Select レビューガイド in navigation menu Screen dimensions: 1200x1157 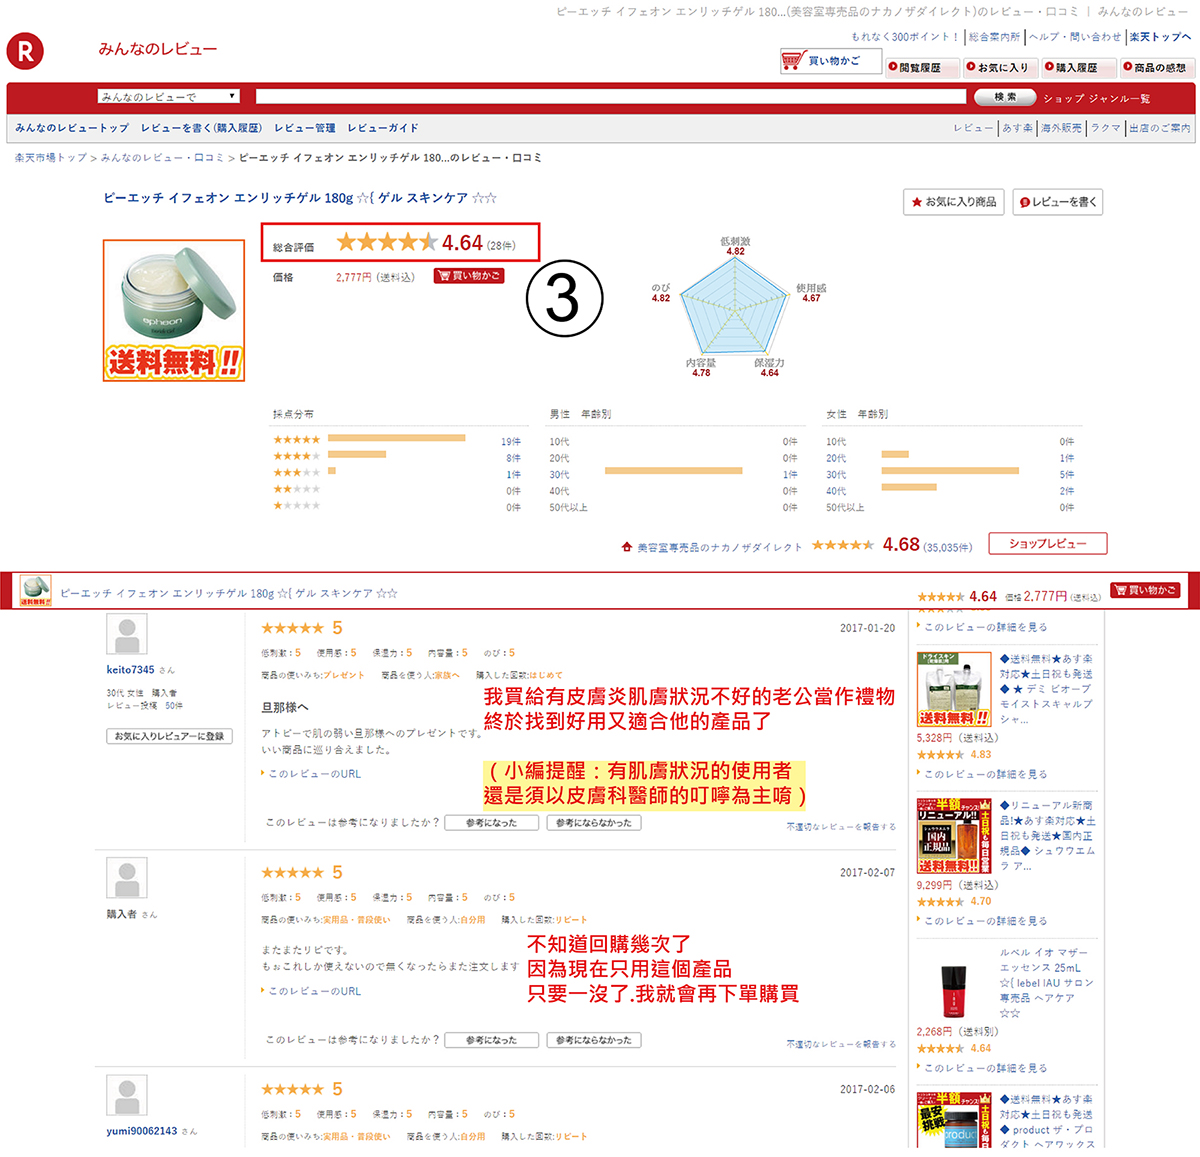point(383,128)
